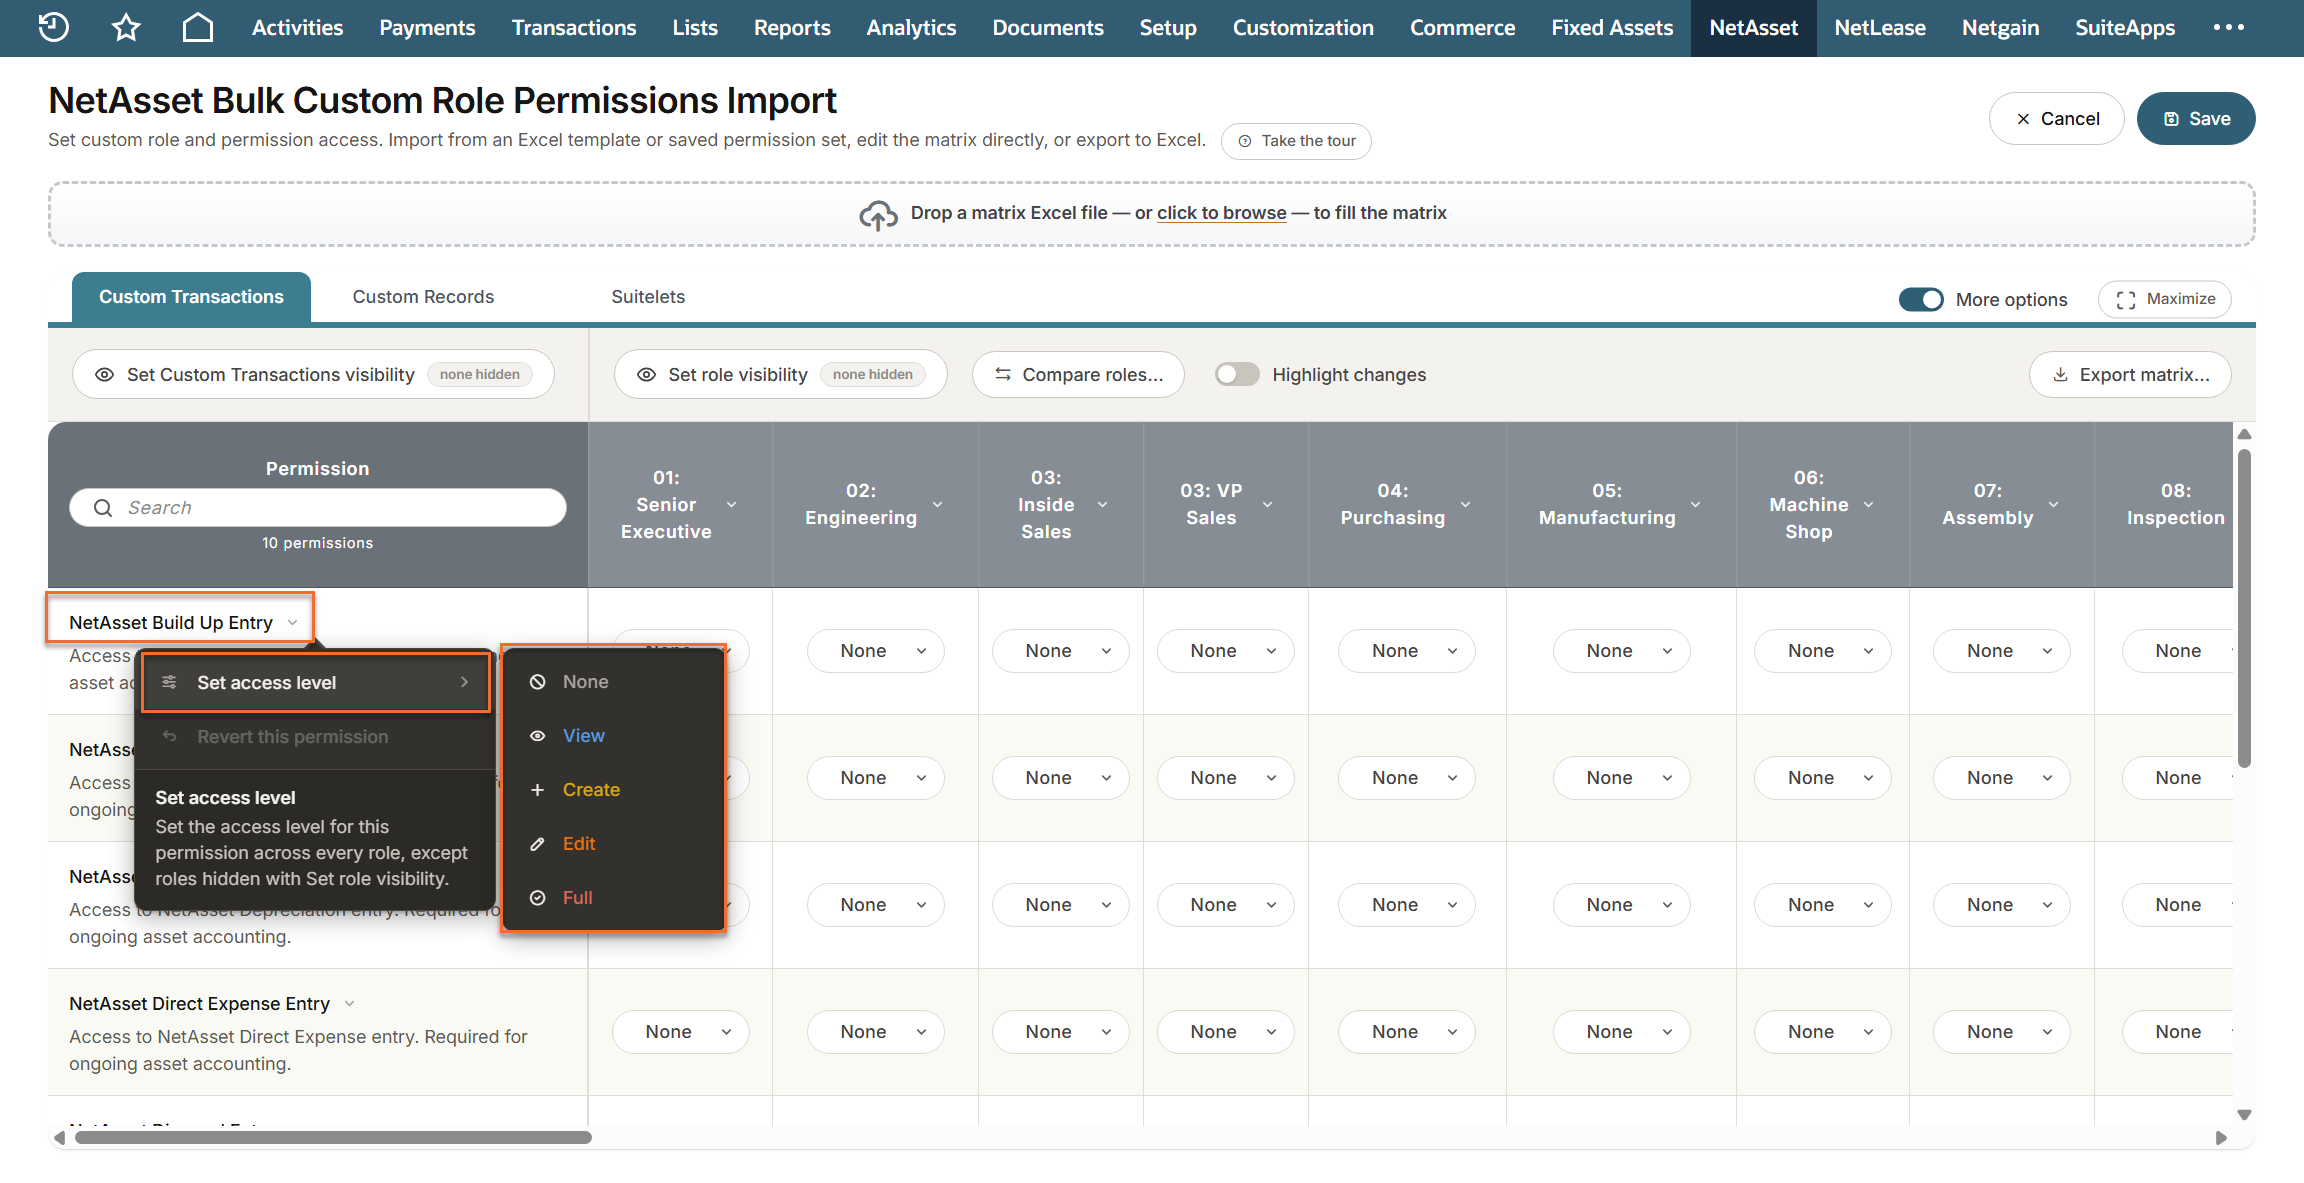
Task: Click the Create plus icon in submenu
Action: point(538,790)
